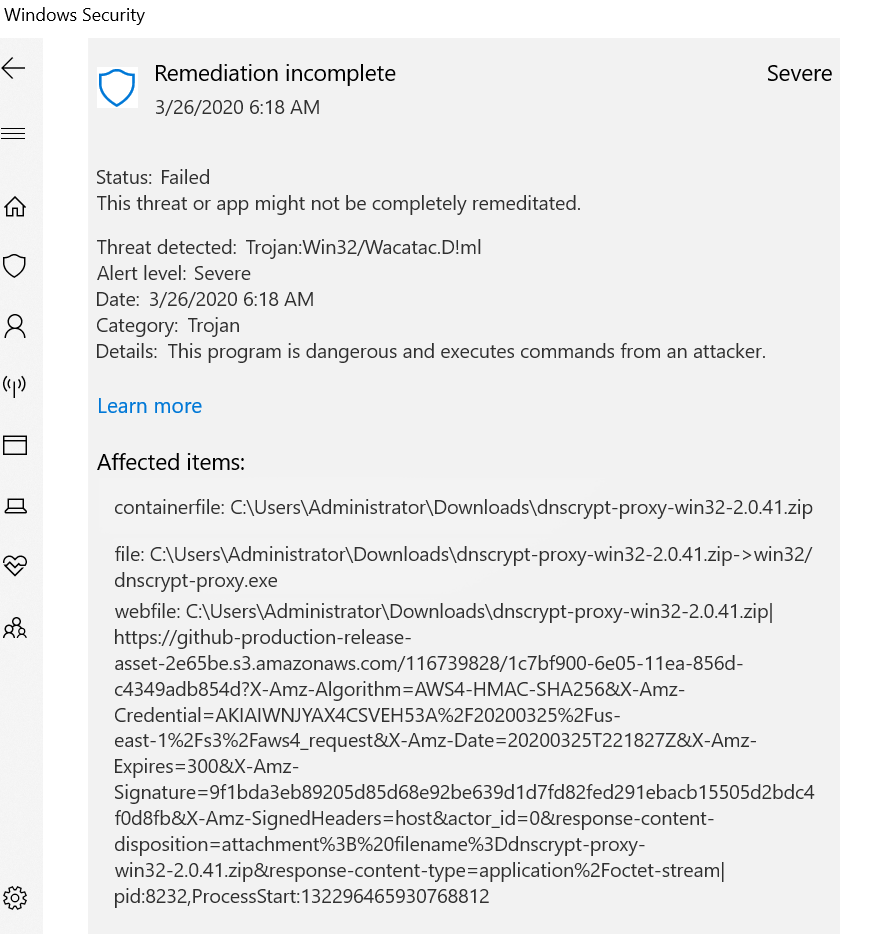Open Device performance & health heart icon
885x934 pixels.
[14, 566]
